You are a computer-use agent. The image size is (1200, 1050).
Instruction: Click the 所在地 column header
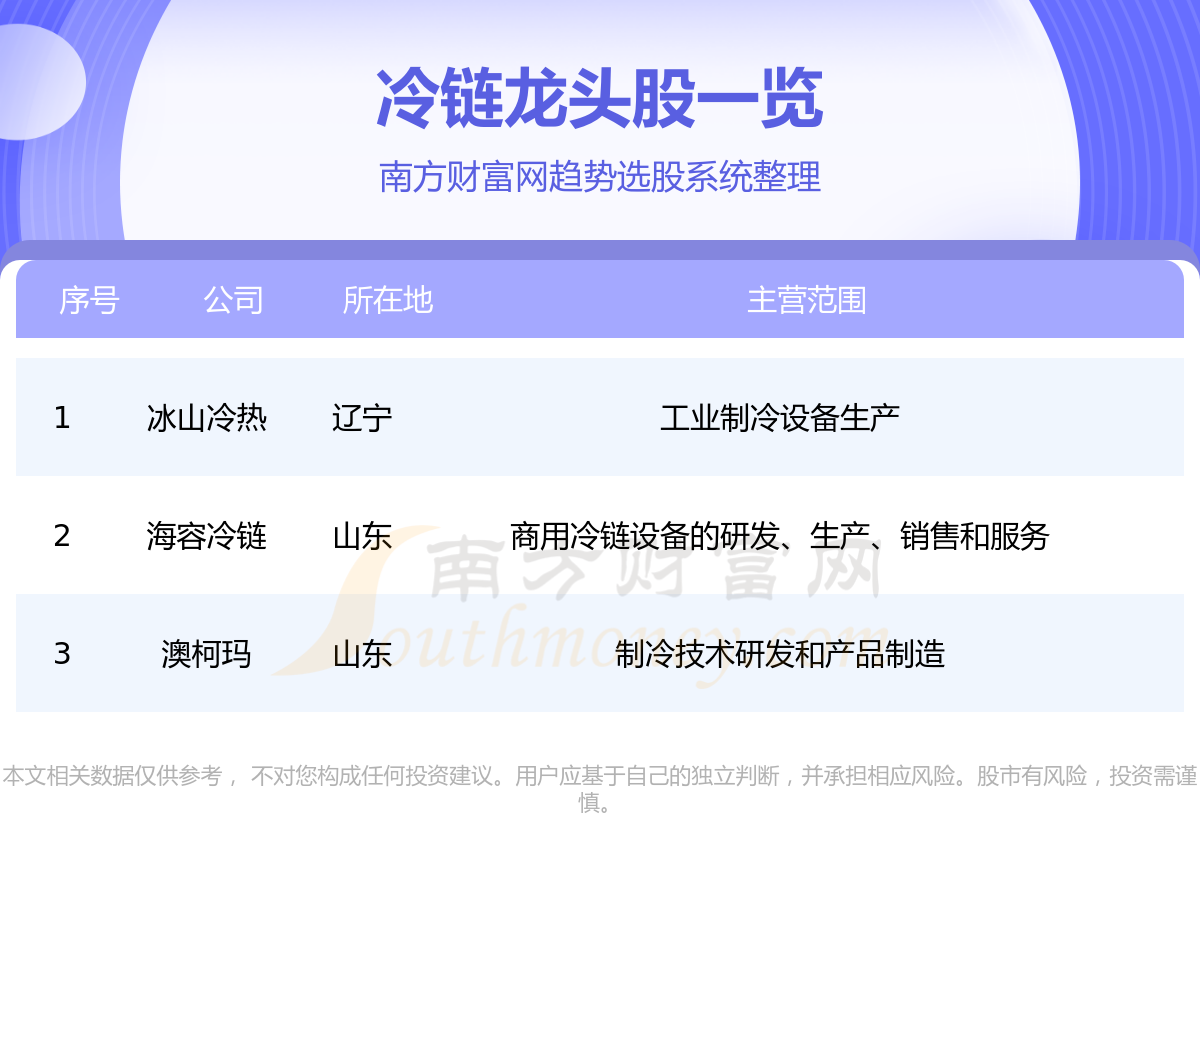click(x=387, y=300)
